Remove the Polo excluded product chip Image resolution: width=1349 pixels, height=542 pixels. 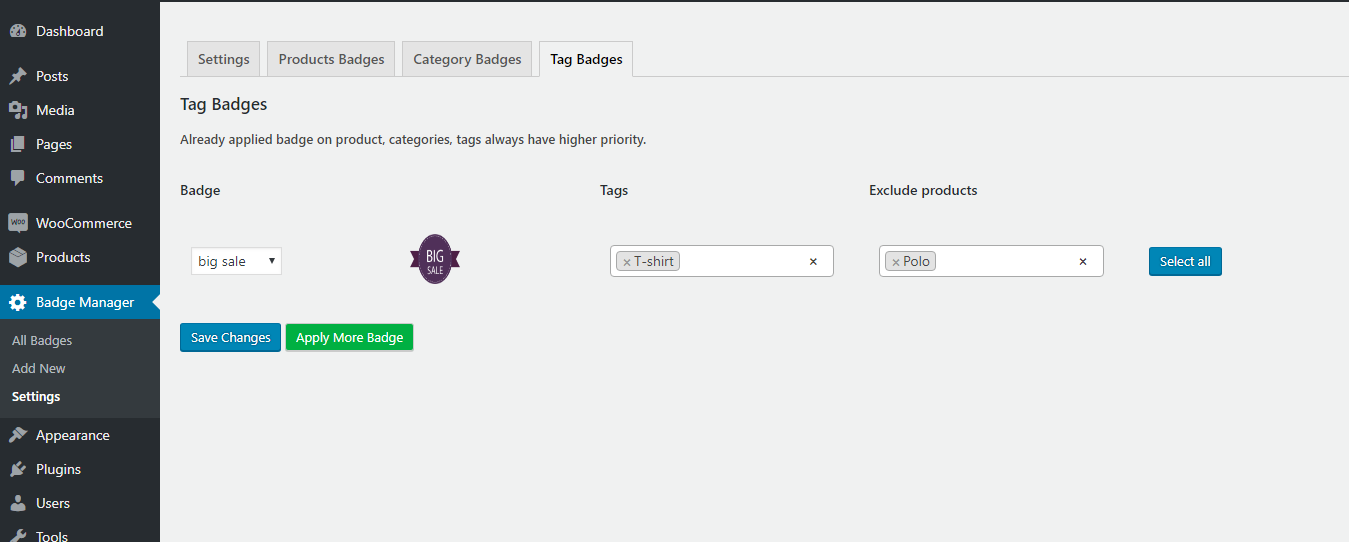(x=896, y=262)
